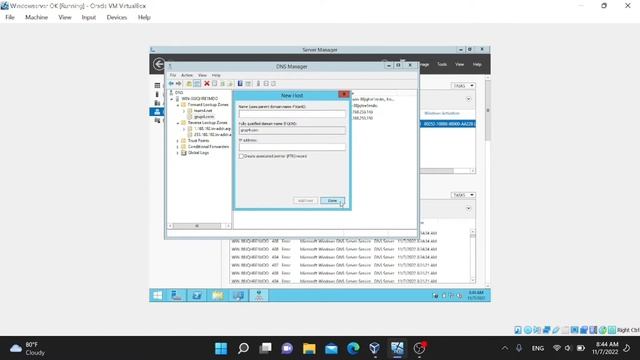The image size is (640, 360).
Task: Open Server Manager from the VM taskbar
Action: 176,295
